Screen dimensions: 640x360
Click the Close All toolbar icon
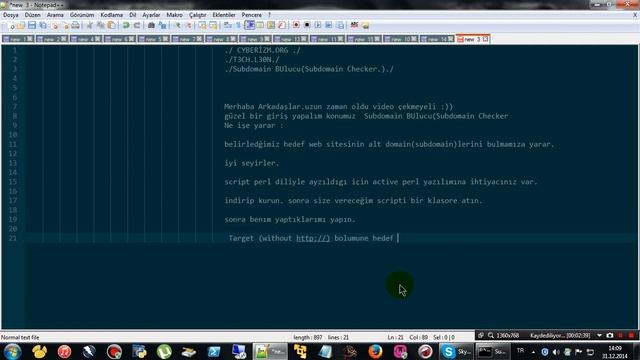(65, 25)
